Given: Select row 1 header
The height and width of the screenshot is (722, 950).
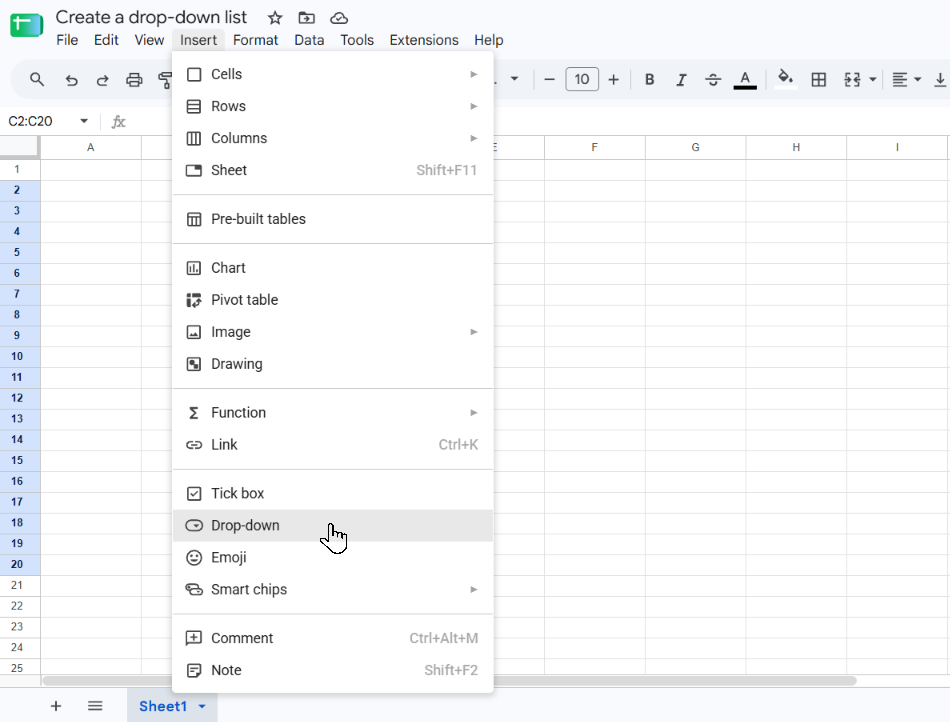Looking at the screenshot, I should tap(20, 170).
